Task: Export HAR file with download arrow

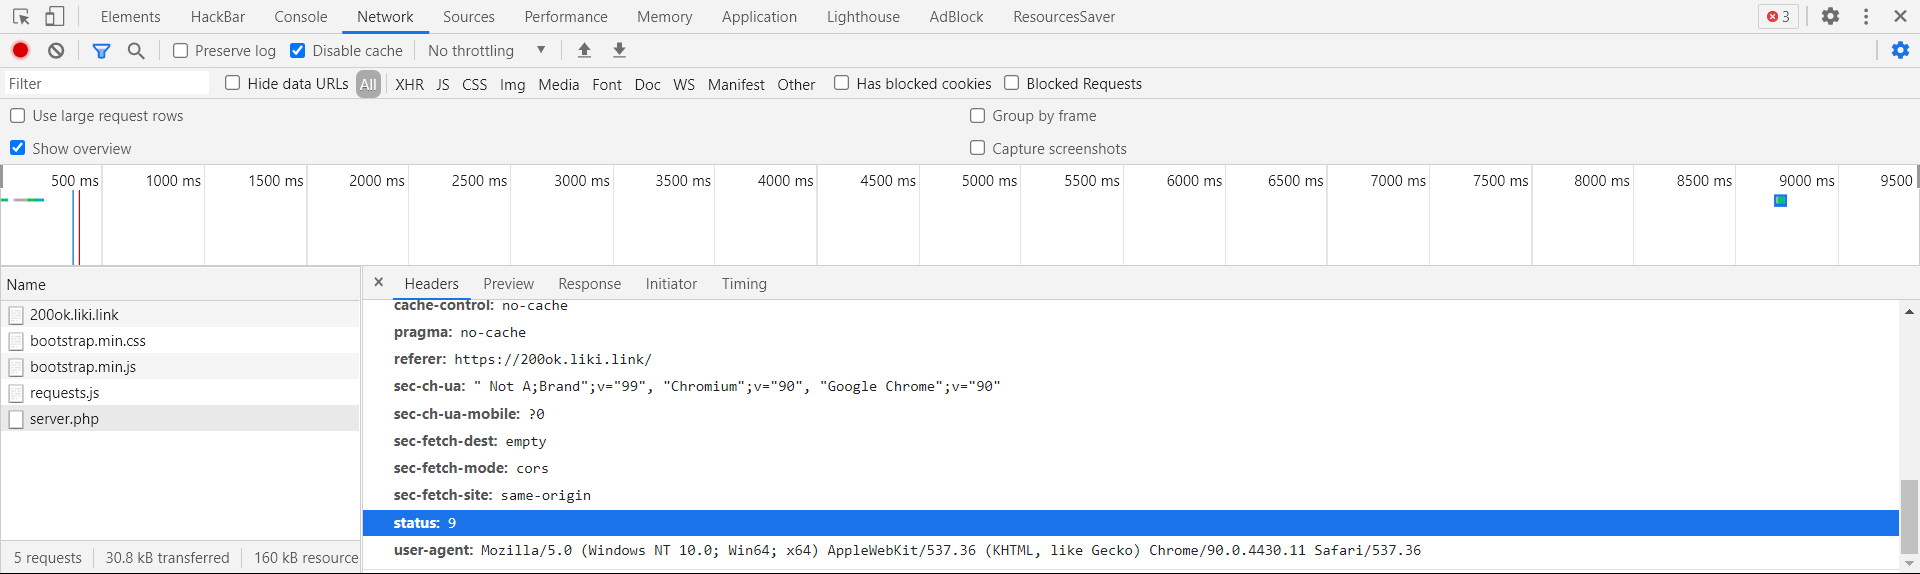Action: (619, 50)
